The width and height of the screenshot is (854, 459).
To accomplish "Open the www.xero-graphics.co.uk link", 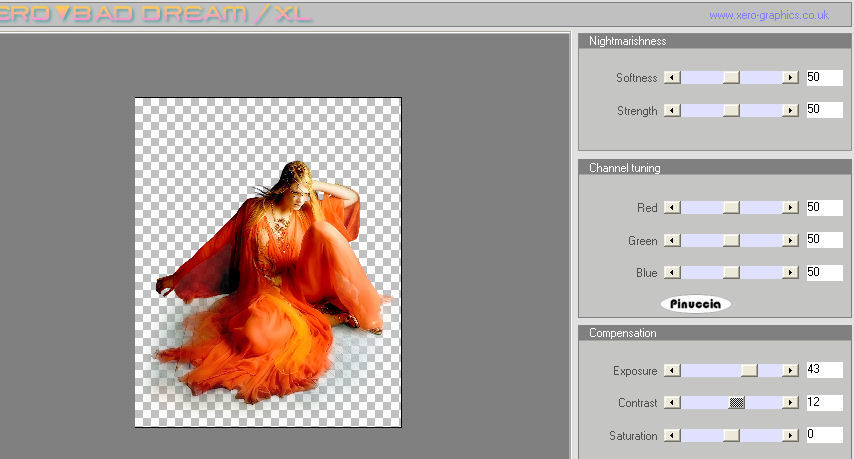I will pyautogui.click(x=769, y=15).
